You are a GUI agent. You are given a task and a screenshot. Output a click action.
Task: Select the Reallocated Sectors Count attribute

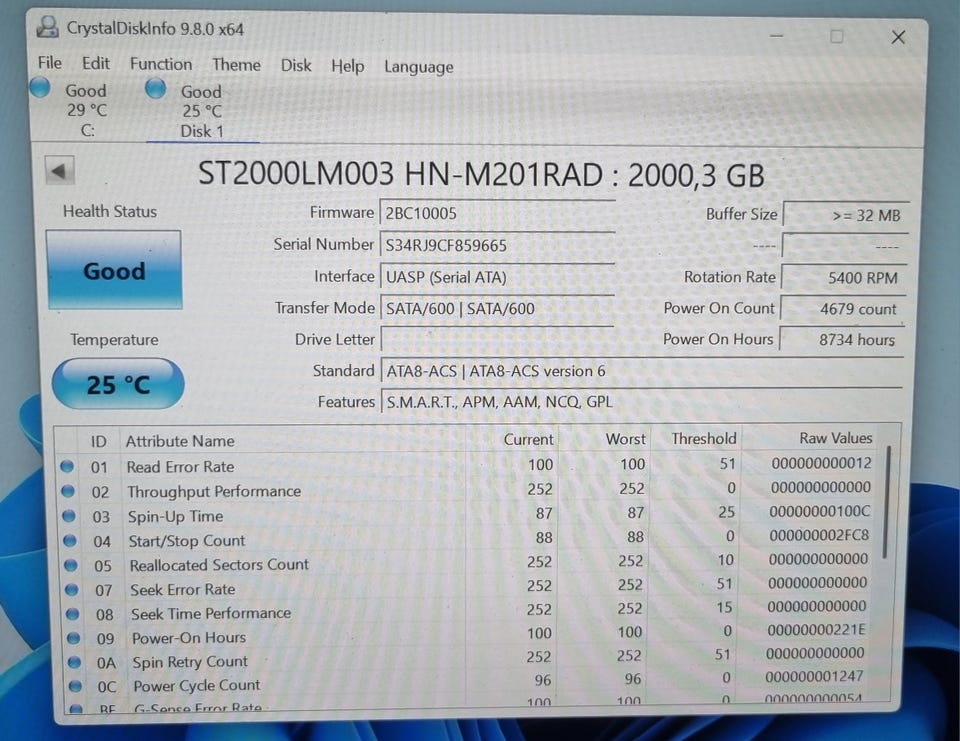click(x=219, y=565)
